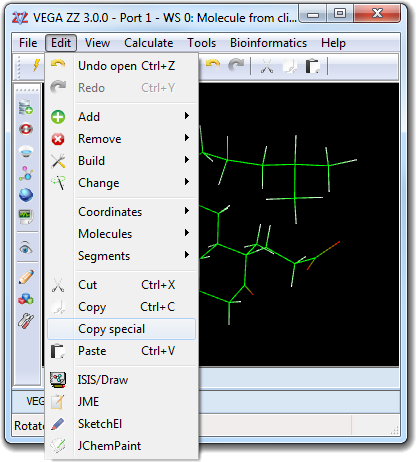
Task: Click the toolbar Paste clipboard icon
Action: click(x=312, y=66)
